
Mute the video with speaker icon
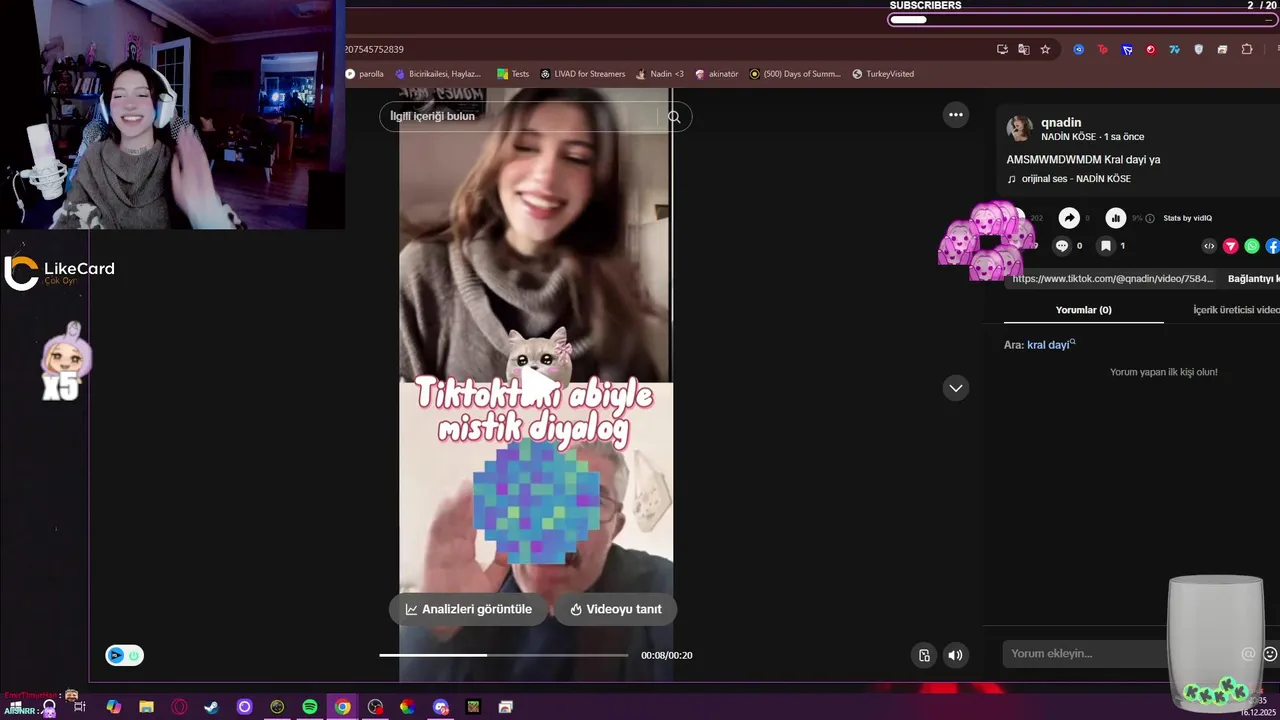pyautogui.click(x=955, y=655)
